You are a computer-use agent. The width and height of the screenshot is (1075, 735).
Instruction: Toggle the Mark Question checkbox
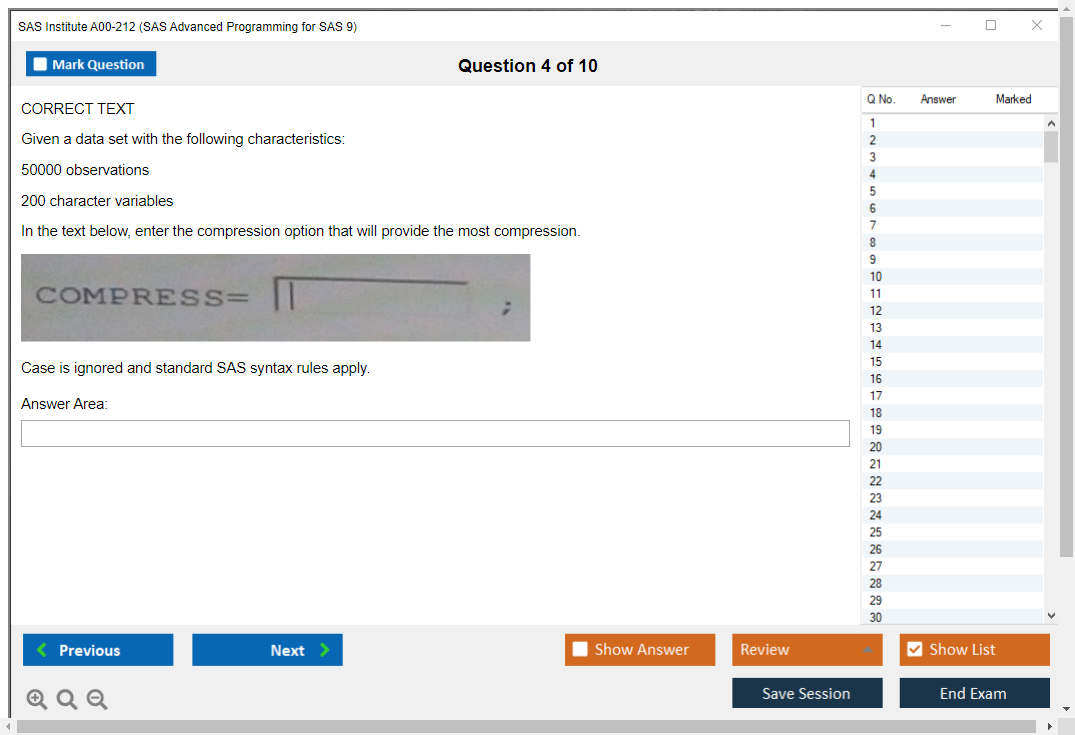click(x=40, y=65)
